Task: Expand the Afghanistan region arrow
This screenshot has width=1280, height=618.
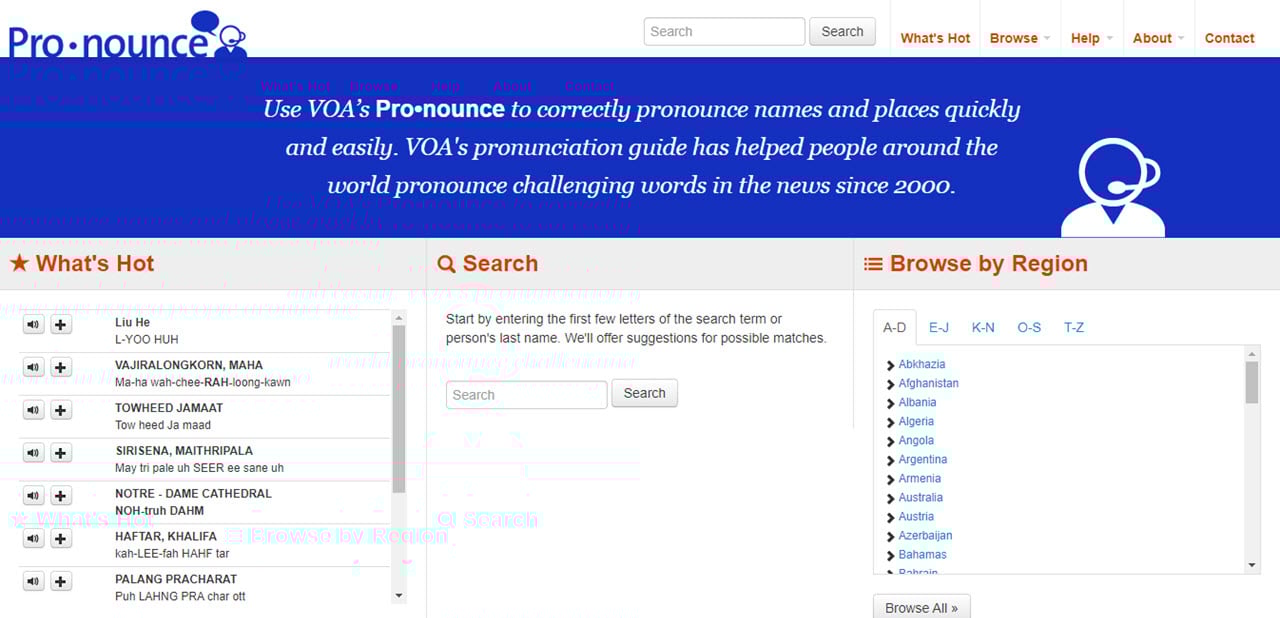Action: point(890,384)
